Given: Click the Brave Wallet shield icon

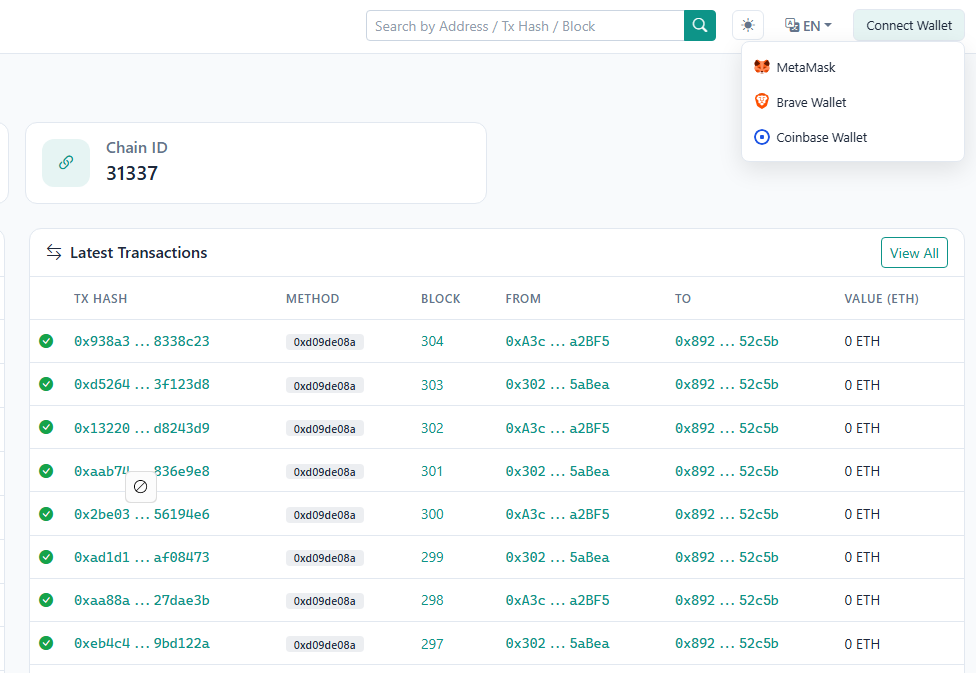Looking at the screenshot, I should point(762,101).
